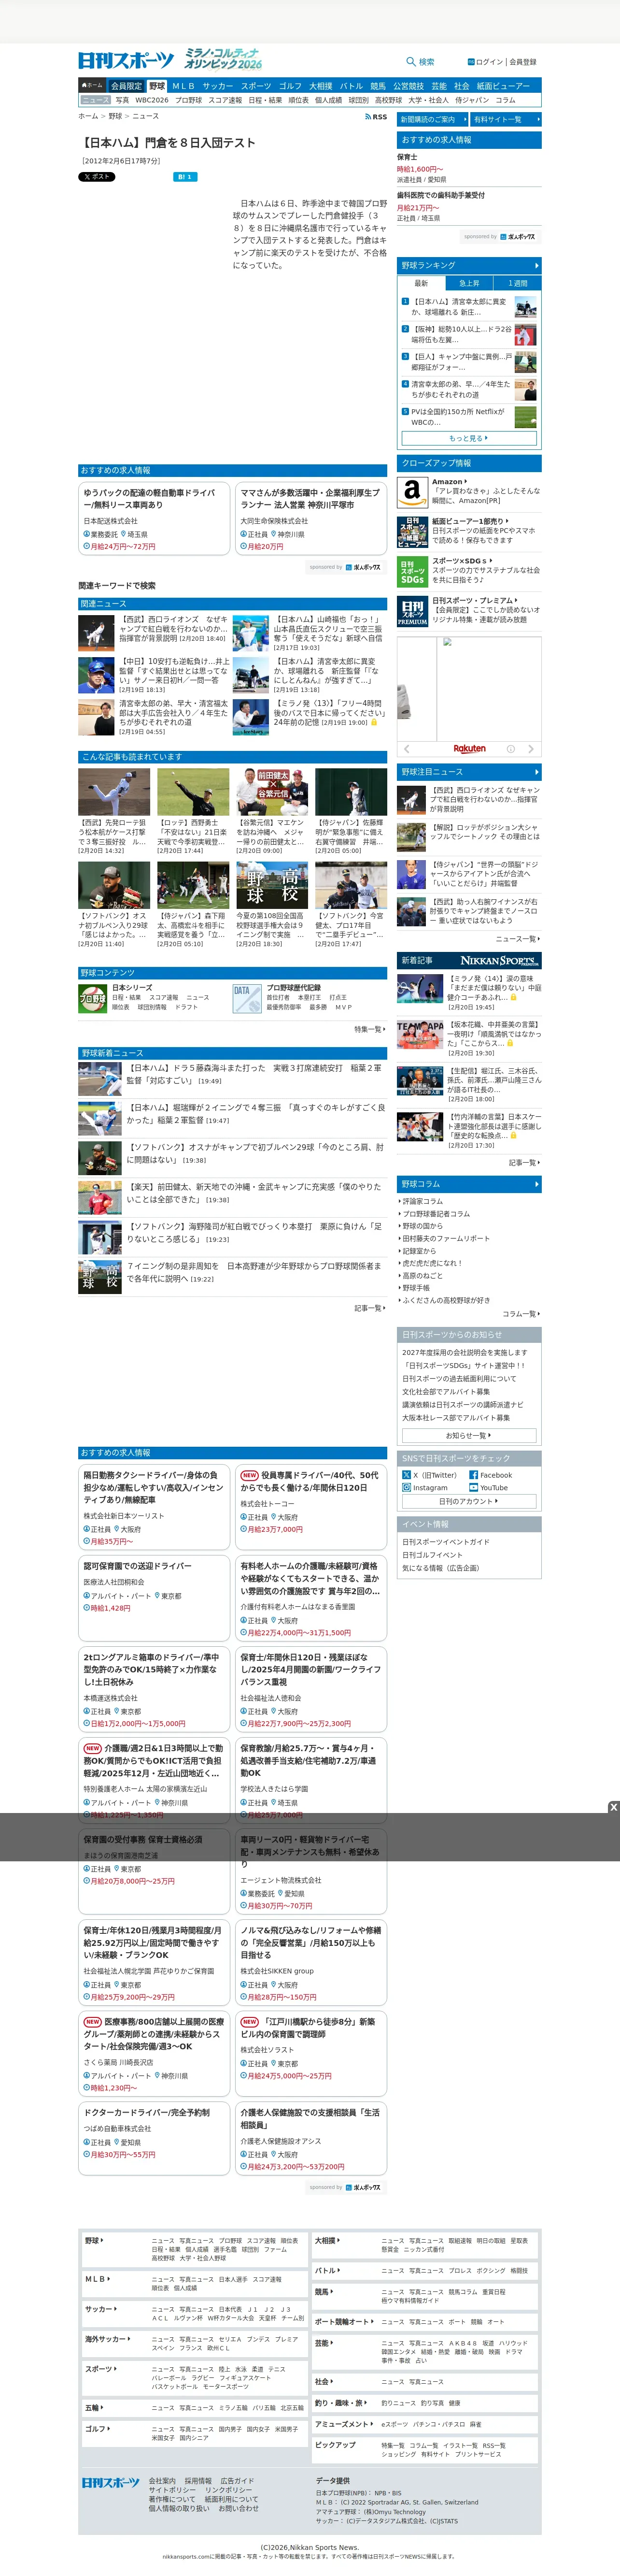620x2576 pixels.
Task: Open the サッカー navigation menu item
Action: point(218,86)
